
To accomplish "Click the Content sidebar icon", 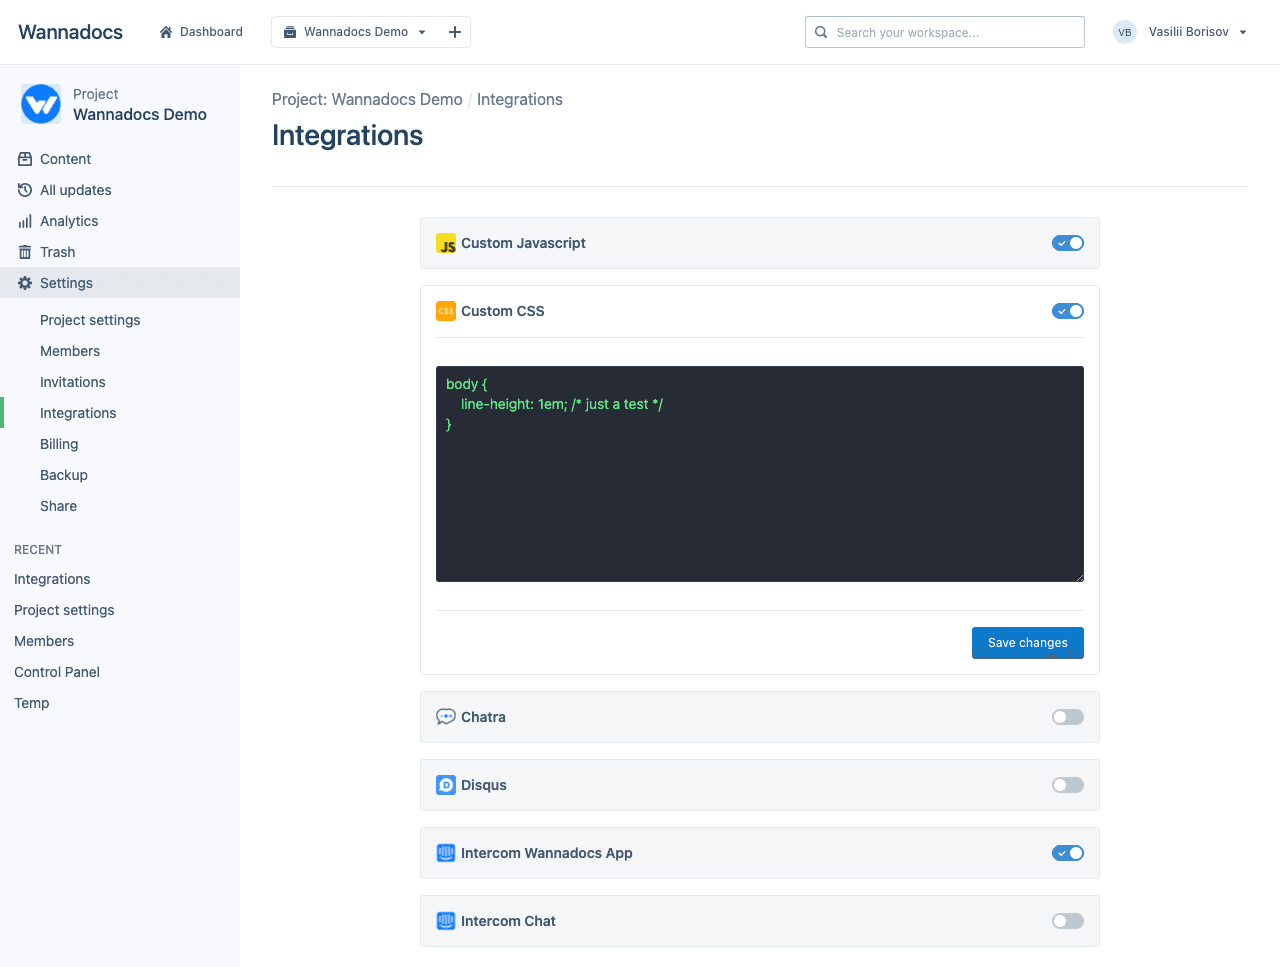I will pyautogui.click(x=25, y=159).
